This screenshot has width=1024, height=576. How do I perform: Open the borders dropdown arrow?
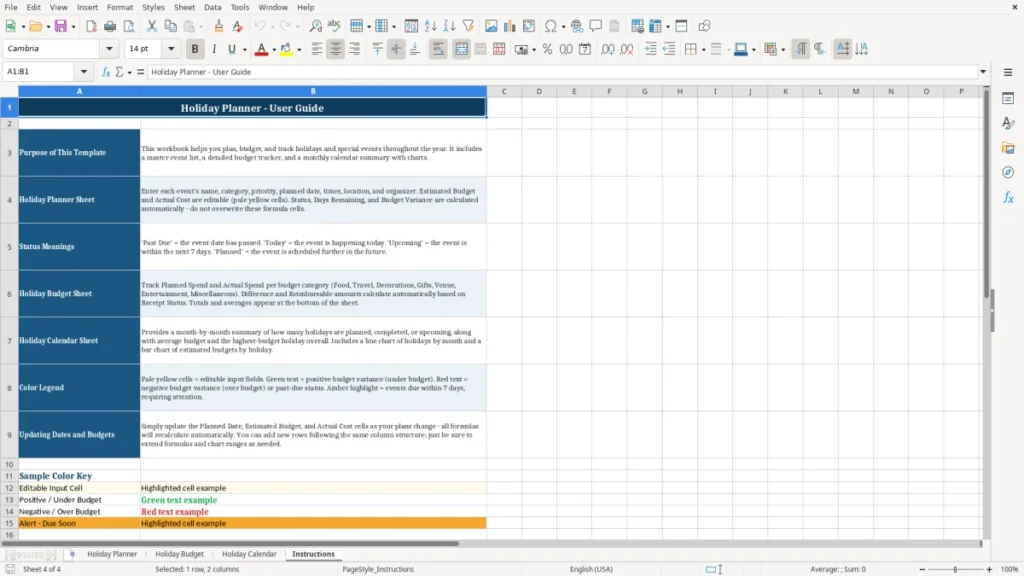click(703, 49)
